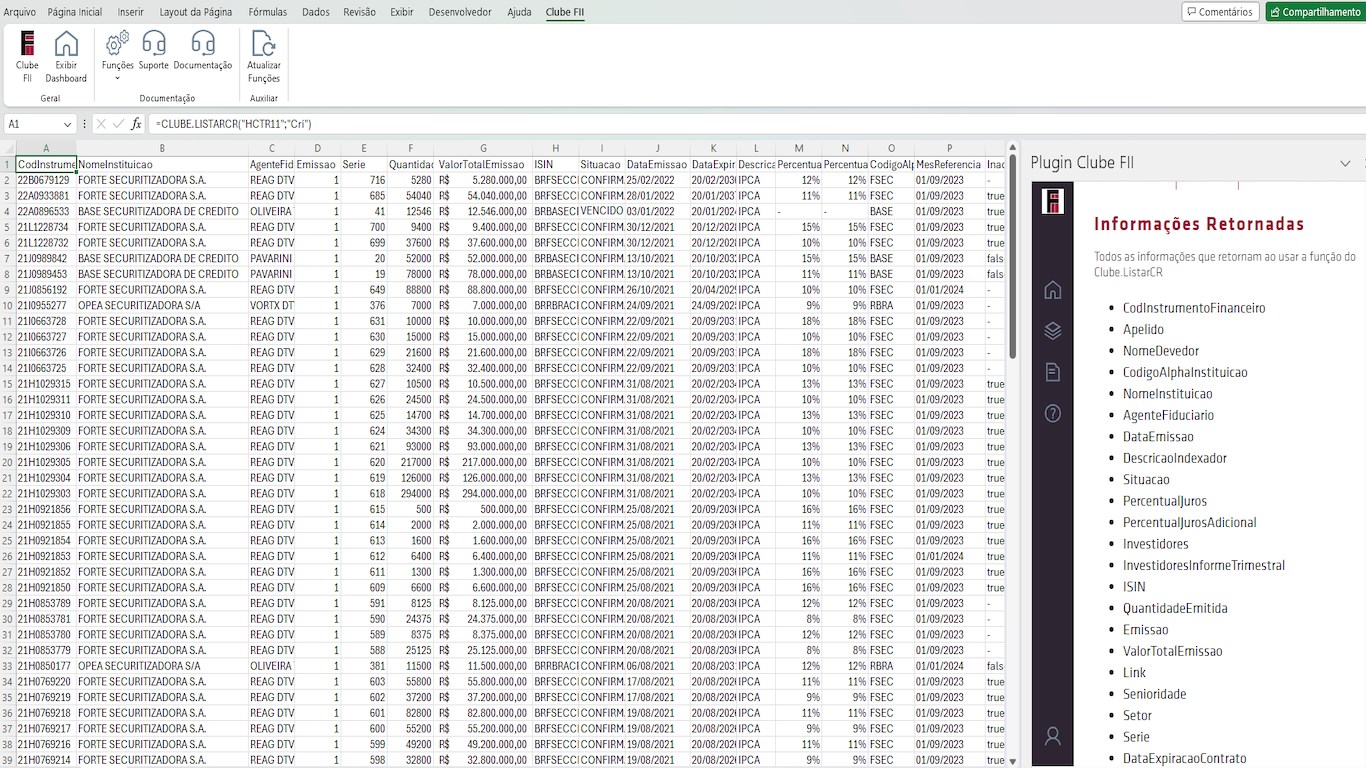The height and width of the screenshot is (768, 1366).
Task: Click PercentualJurosAdicional list item
Action: pyautogui.click(x=1190, y=522)
